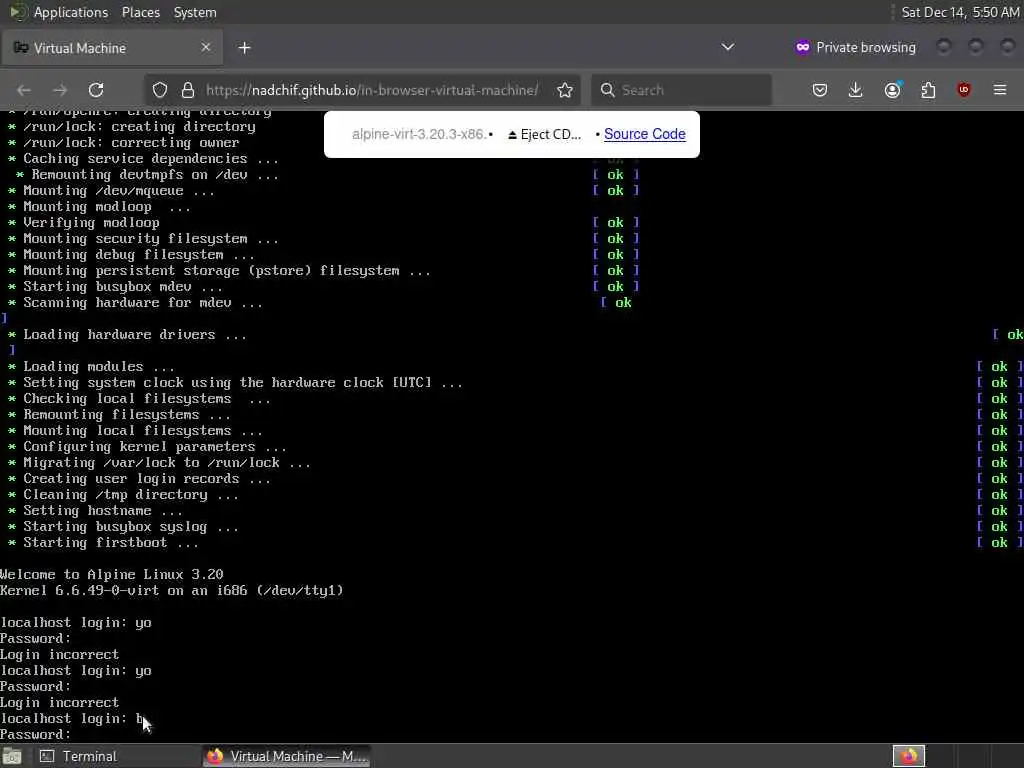The image size is (1024, 768).
Task: Click the show desktop icon in taskbar
Action: pos(12,756)
